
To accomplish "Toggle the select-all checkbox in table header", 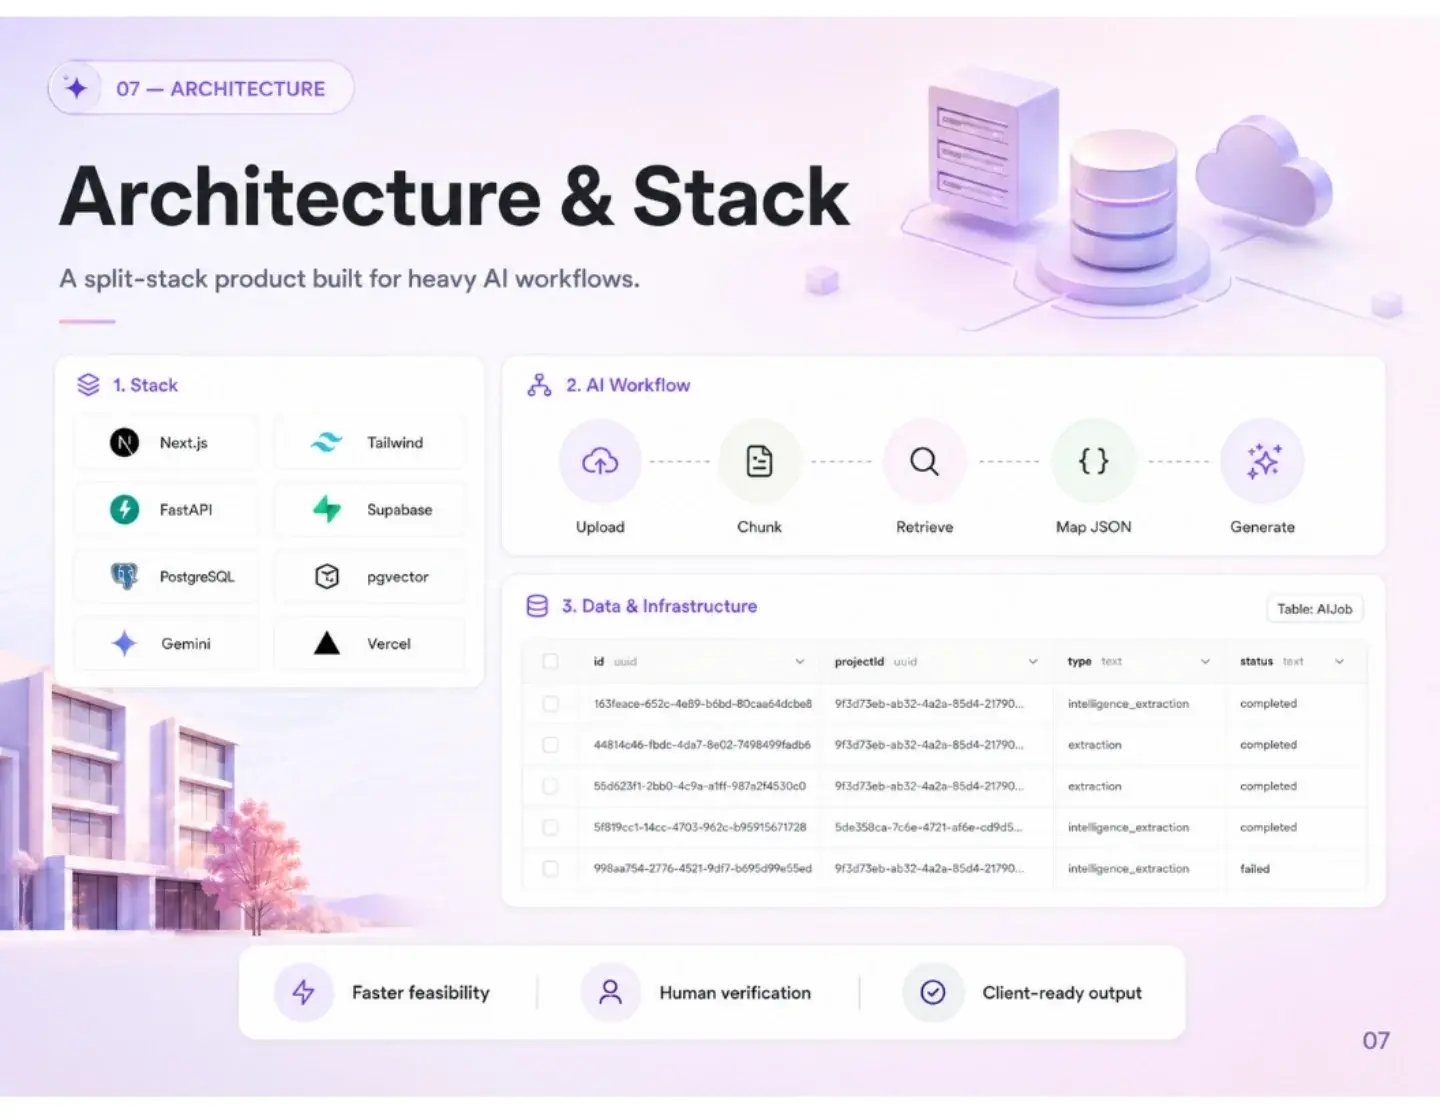I will [x=550, y=661].
